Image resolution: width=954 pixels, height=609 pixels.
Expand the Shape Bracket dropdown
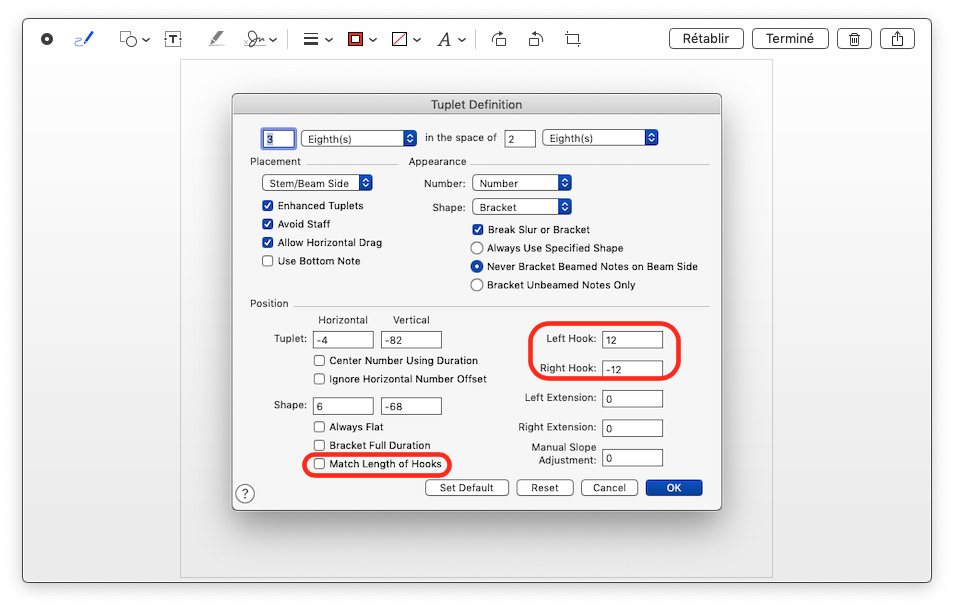521,207
